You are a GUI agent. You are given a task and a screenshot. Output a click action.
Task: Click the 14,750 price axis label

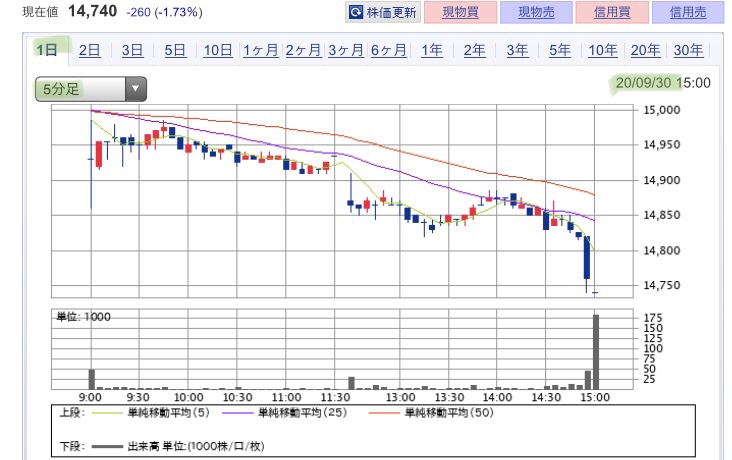pyautogui.click(x=662, y=285)
